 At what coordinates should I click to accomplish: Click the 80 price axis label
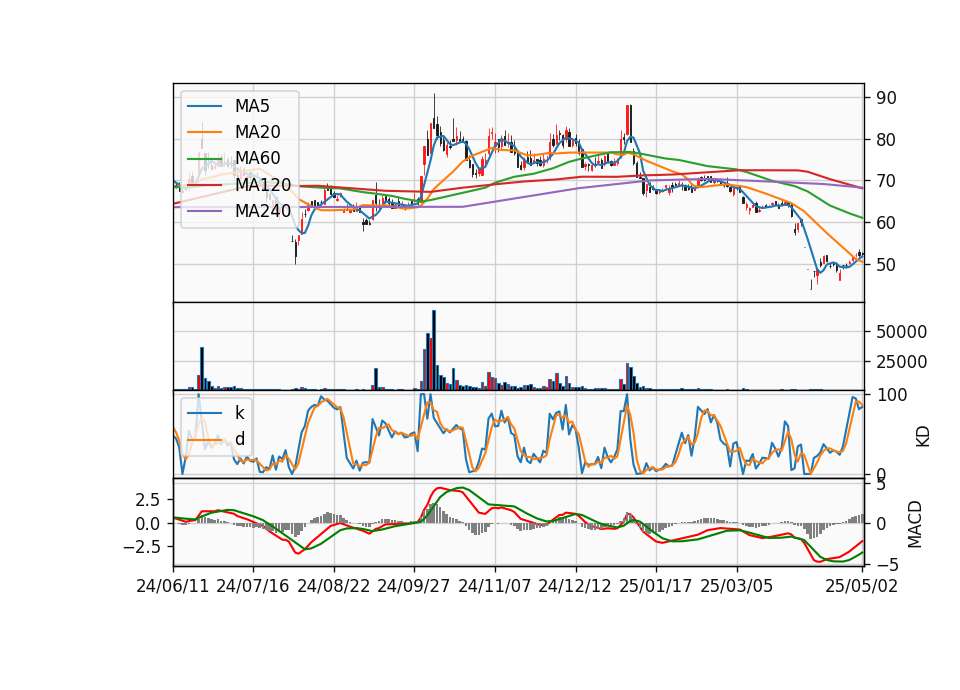[x=886, y=140]
